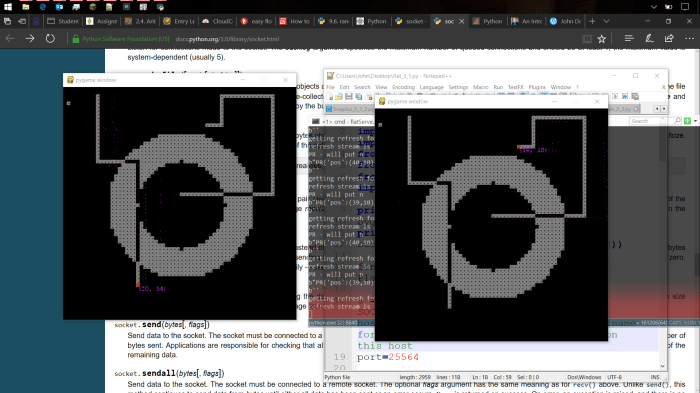Toggle Edge reading view icon
700x393 pixels.
click(587, 39)
